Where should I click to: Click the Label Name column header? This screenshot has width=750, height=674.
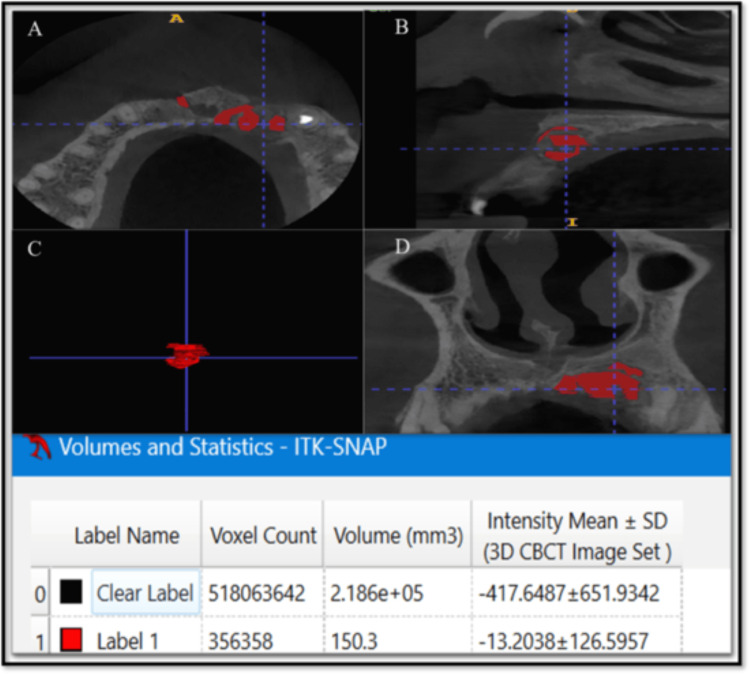pos(126,535)
